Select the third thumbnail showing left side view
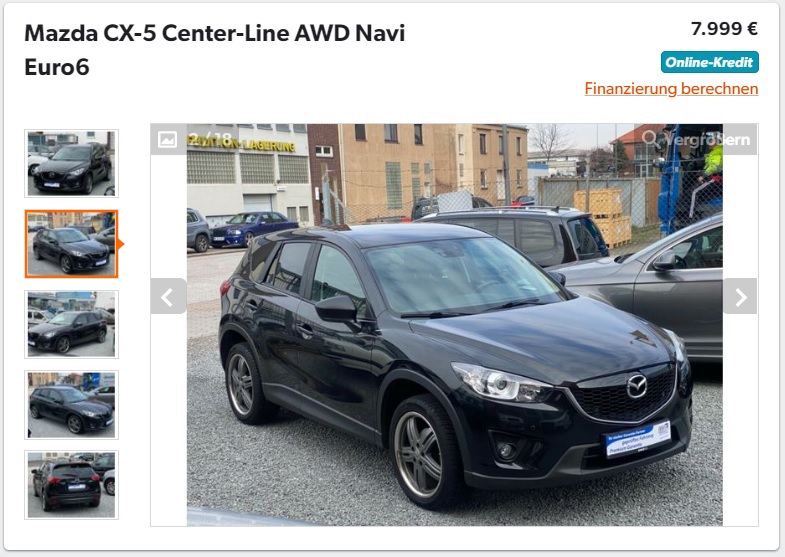The width and height of the screenshot is (785, 557). [x=72, y=324]
